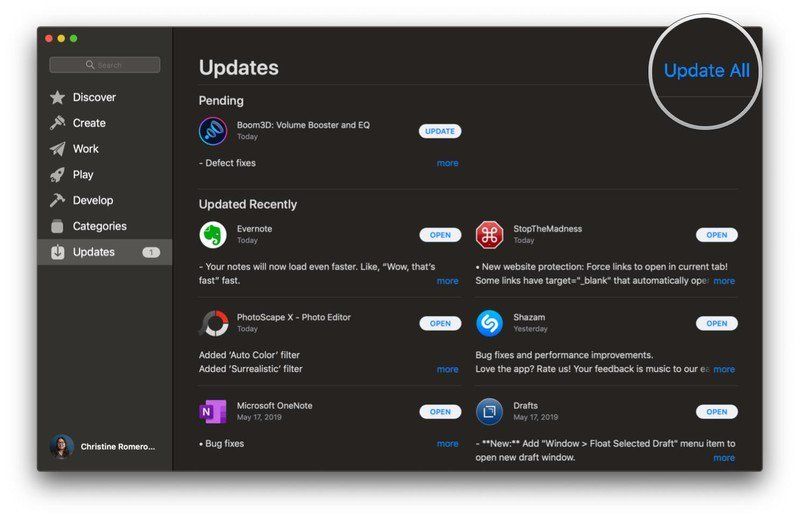Viewport: 800px width, 520px height.
Task: Expand Drafts notes with more link
Action: (x=724, y=458)
